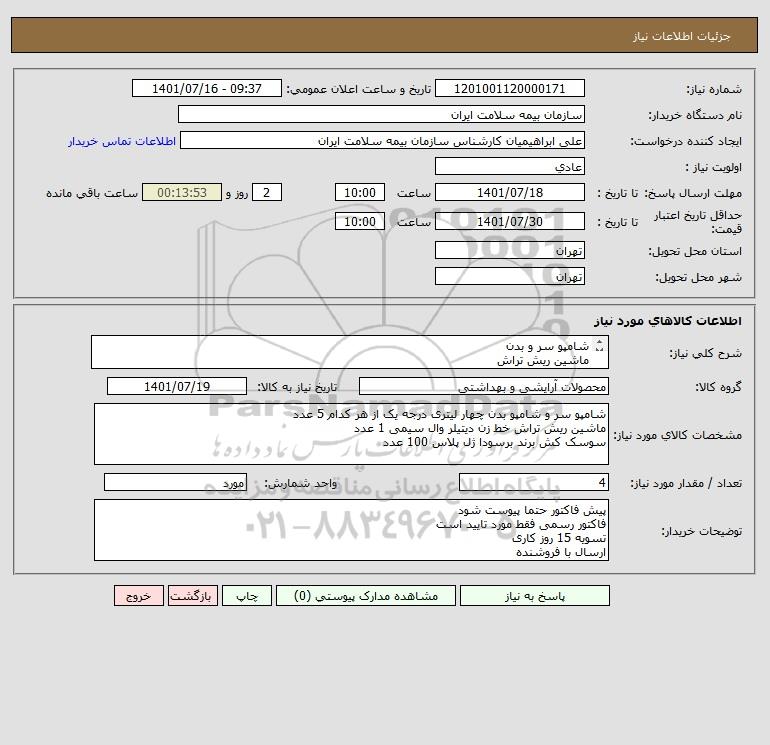Click the buyer notes text area

(x=351, y=530)
